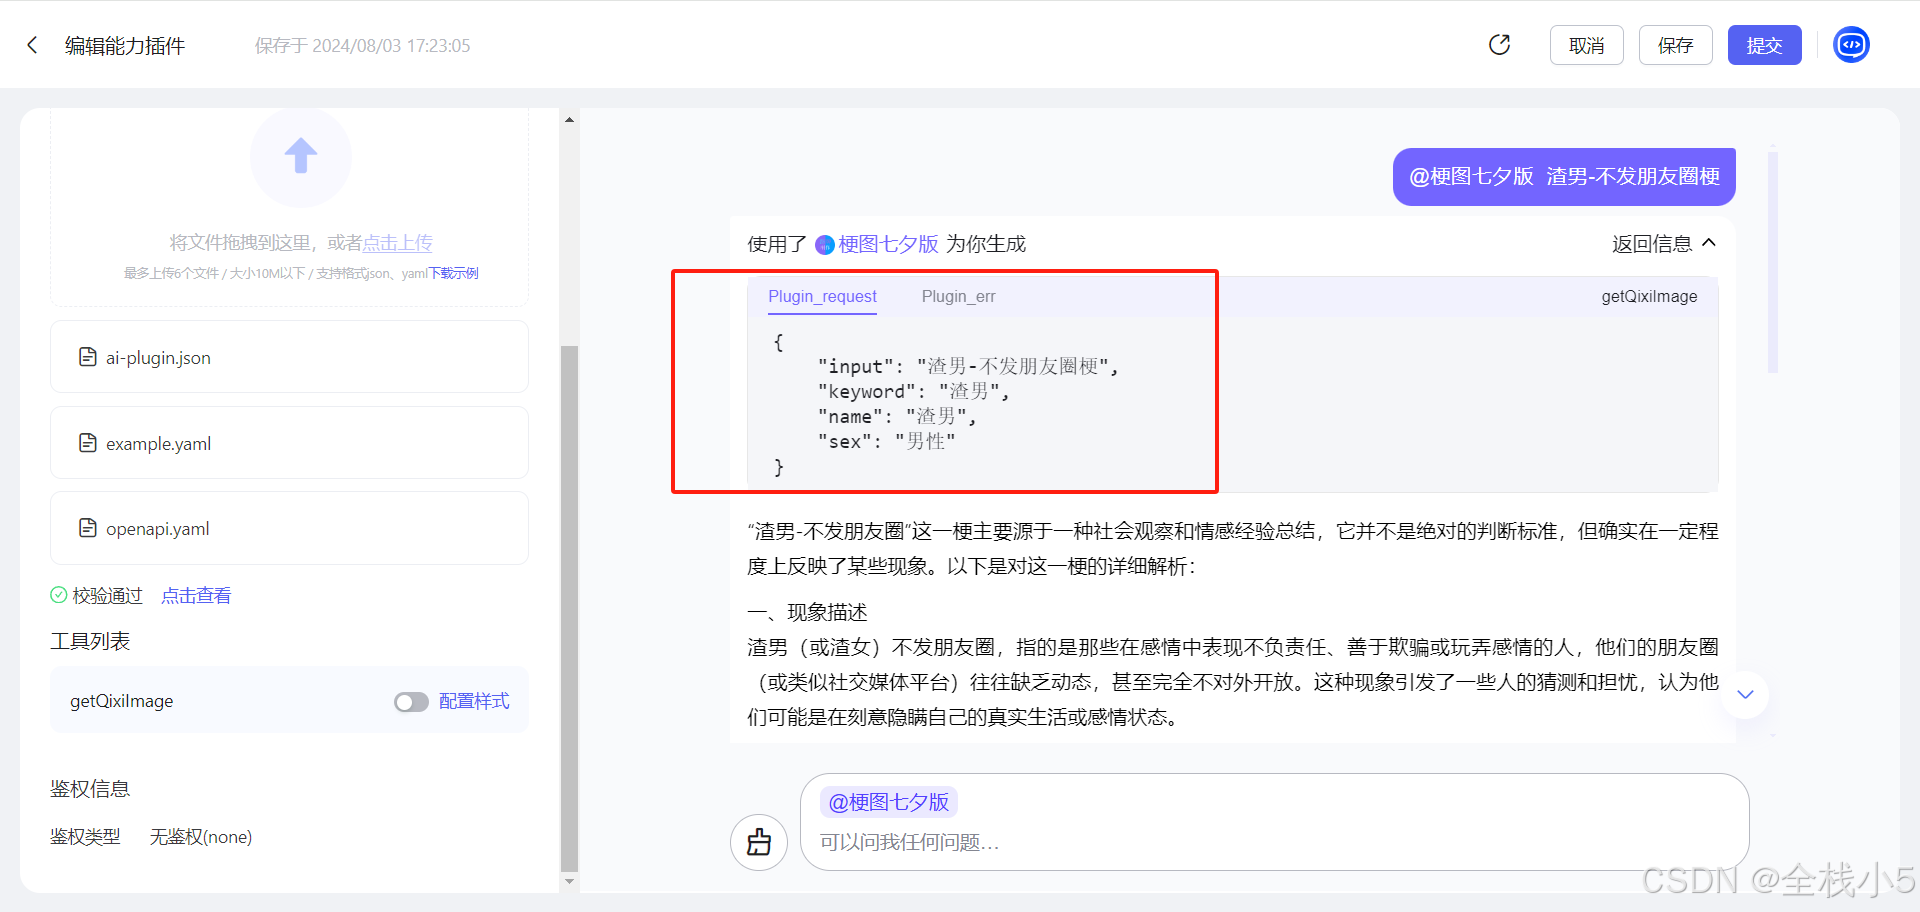This screenshot has height=912, width=1920.
Task: Click the refresh icon in the header
Action: [x=1499, y=45]
